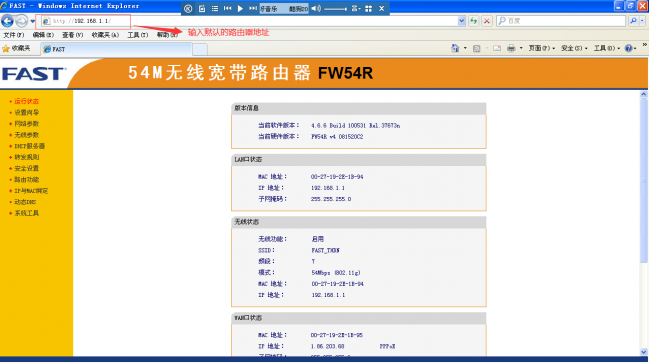Expand the address bar history dropdown
This screenshot has width=650, height=363.
tap(461, 21)
